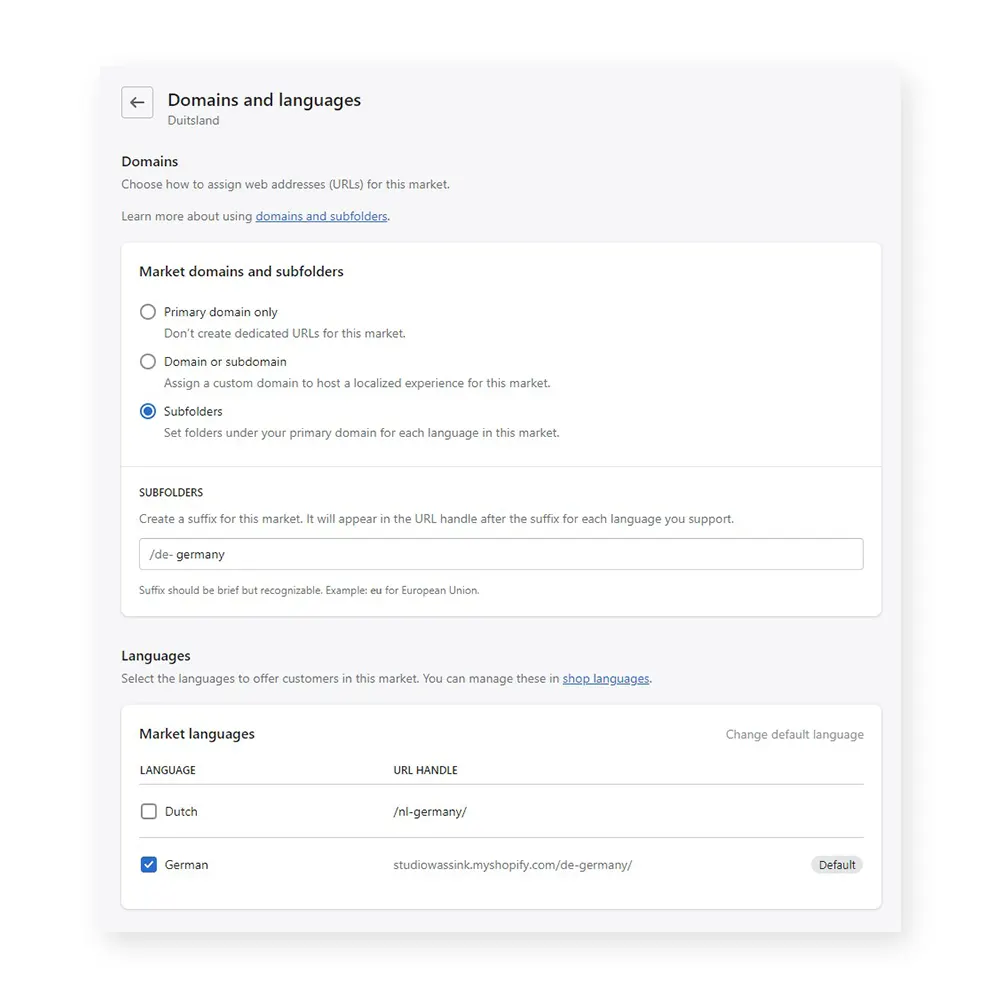
Task: Click the Market languages card heading
Action: pyautogui.click(x=197, y=734)
